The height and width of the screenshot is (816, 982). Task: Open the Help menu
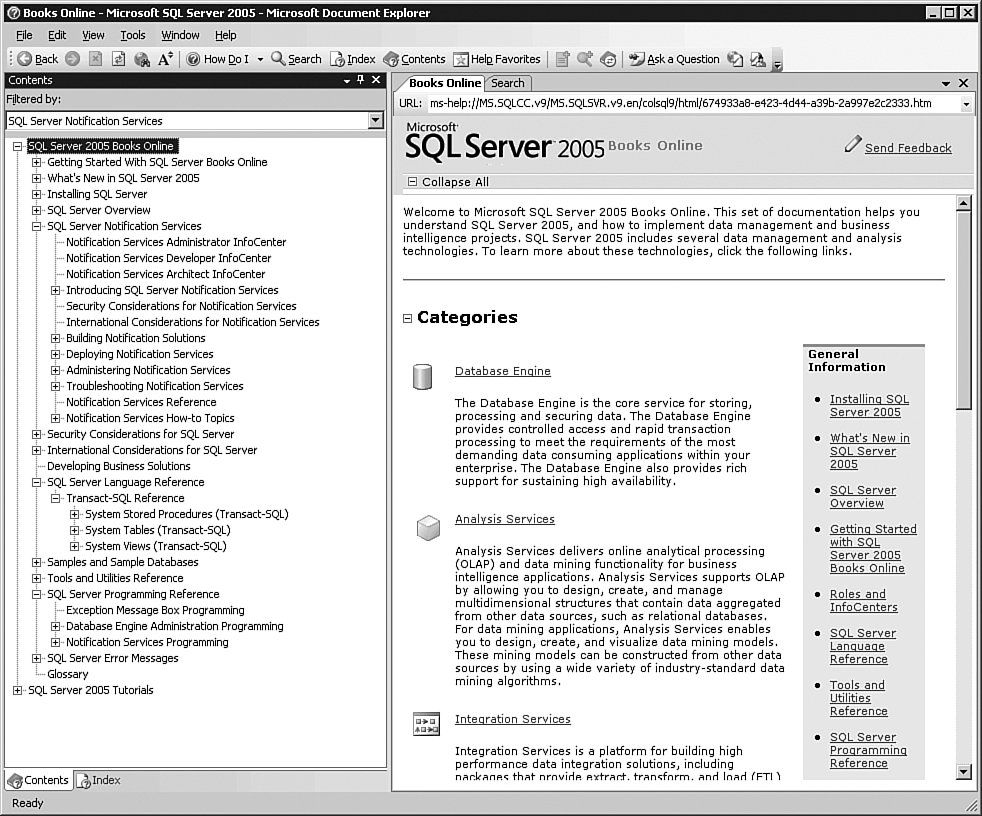[225, 35]
